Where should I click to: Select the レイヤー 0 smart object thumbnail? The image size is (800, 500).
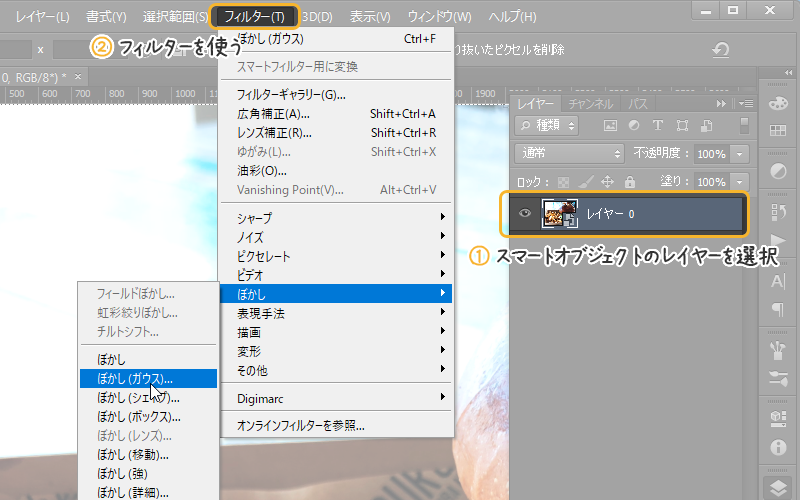click(x=560, y=213)
